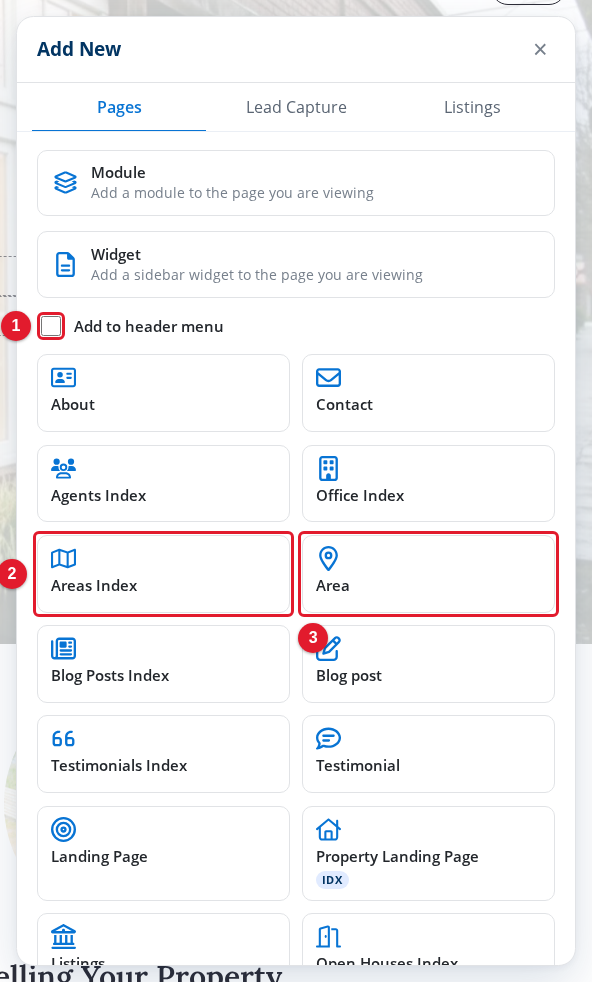Image resolution: width=592 pixels, height=982 pixels.
Task: Click the Add New dialog title
Action: click(x=79, y=49)
